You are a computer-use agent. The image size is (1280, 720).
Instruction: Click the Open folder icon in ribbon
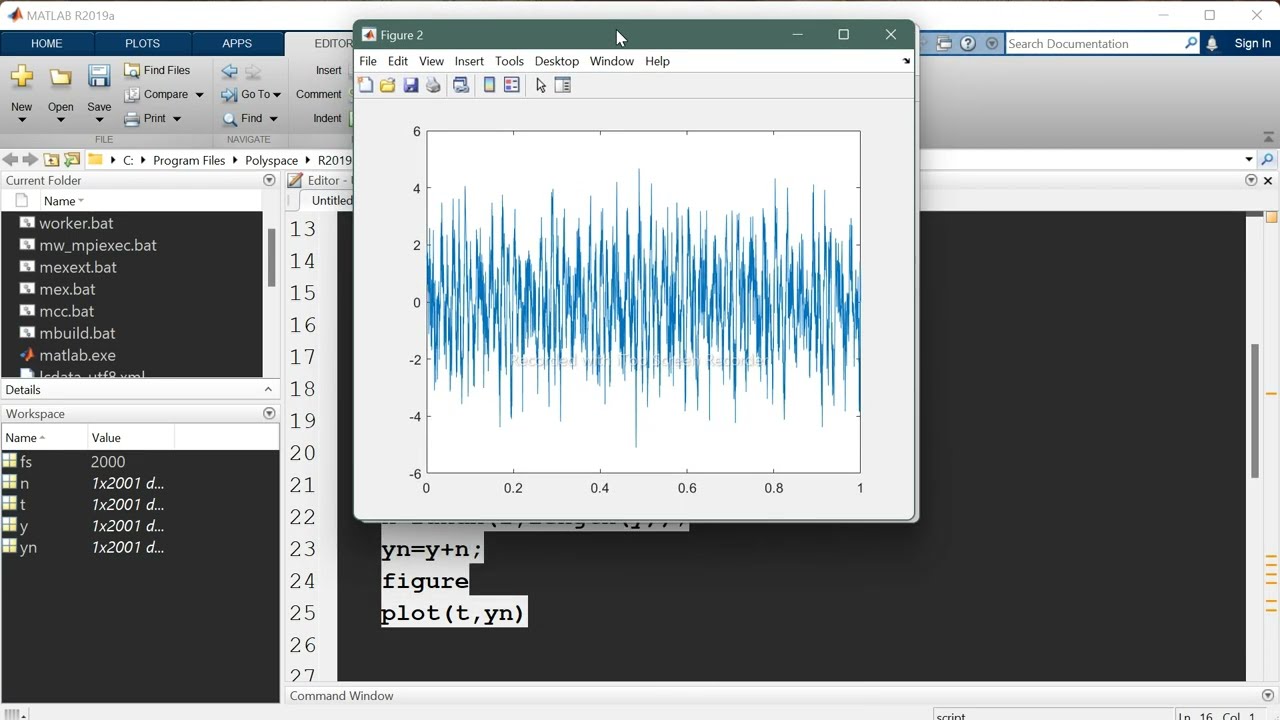61,78
